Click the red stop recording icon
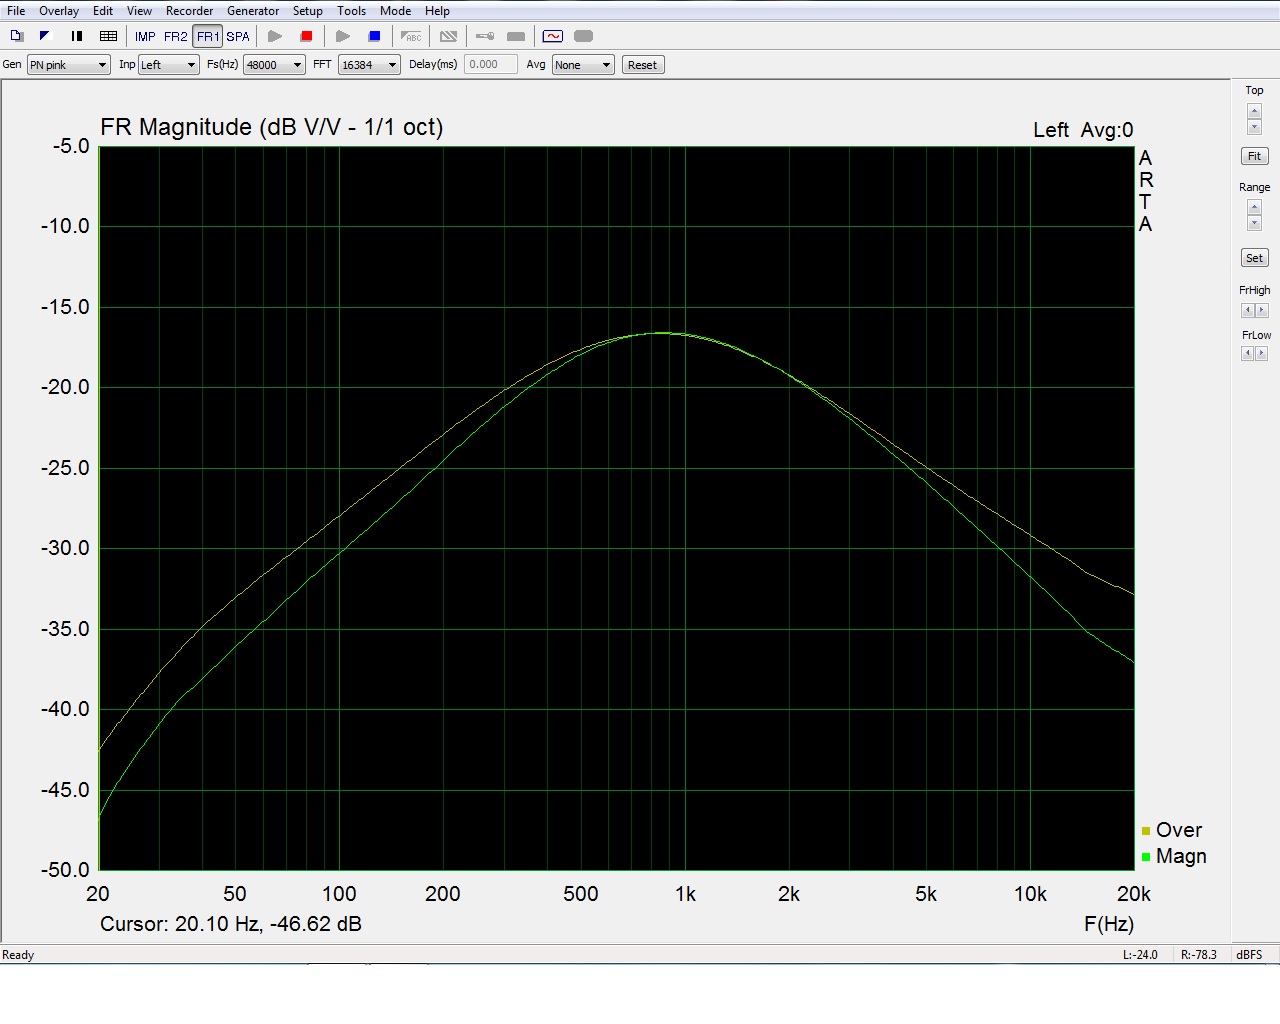 point(307,36)
